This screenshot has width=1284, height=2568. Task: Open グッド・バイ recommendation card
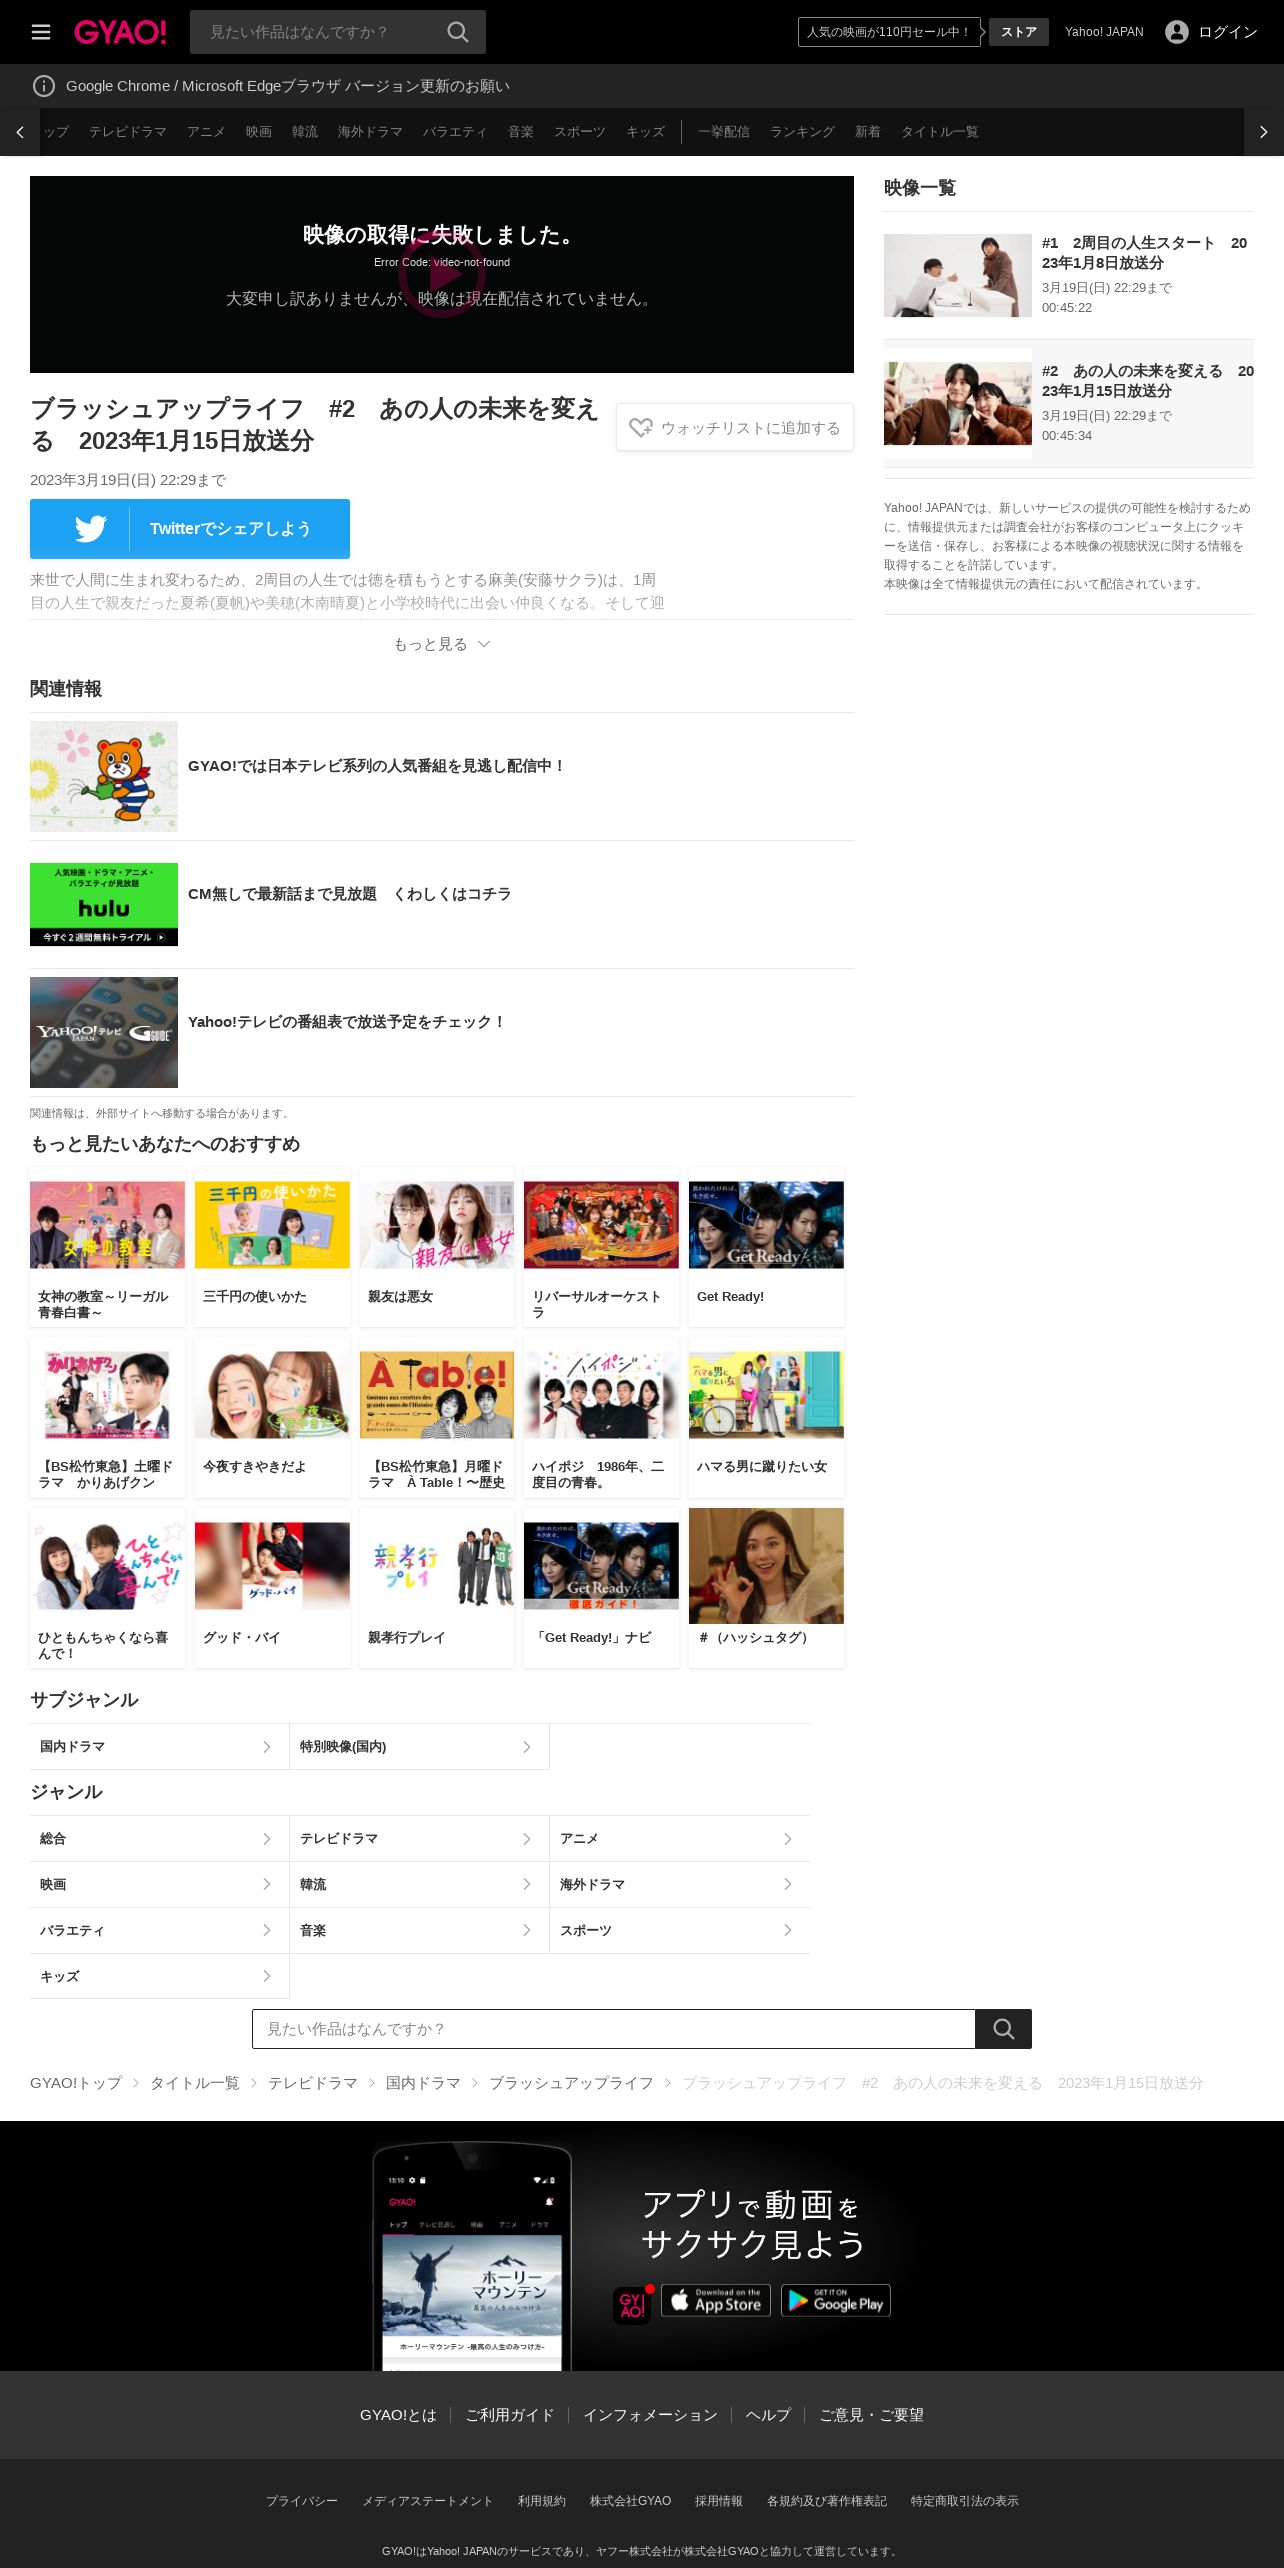click(x=272, y=1588)
